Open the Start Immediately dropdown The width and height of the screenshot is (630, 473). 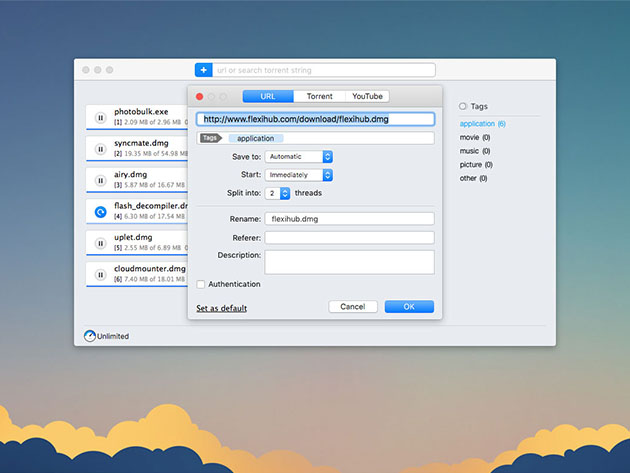(299, 175)
